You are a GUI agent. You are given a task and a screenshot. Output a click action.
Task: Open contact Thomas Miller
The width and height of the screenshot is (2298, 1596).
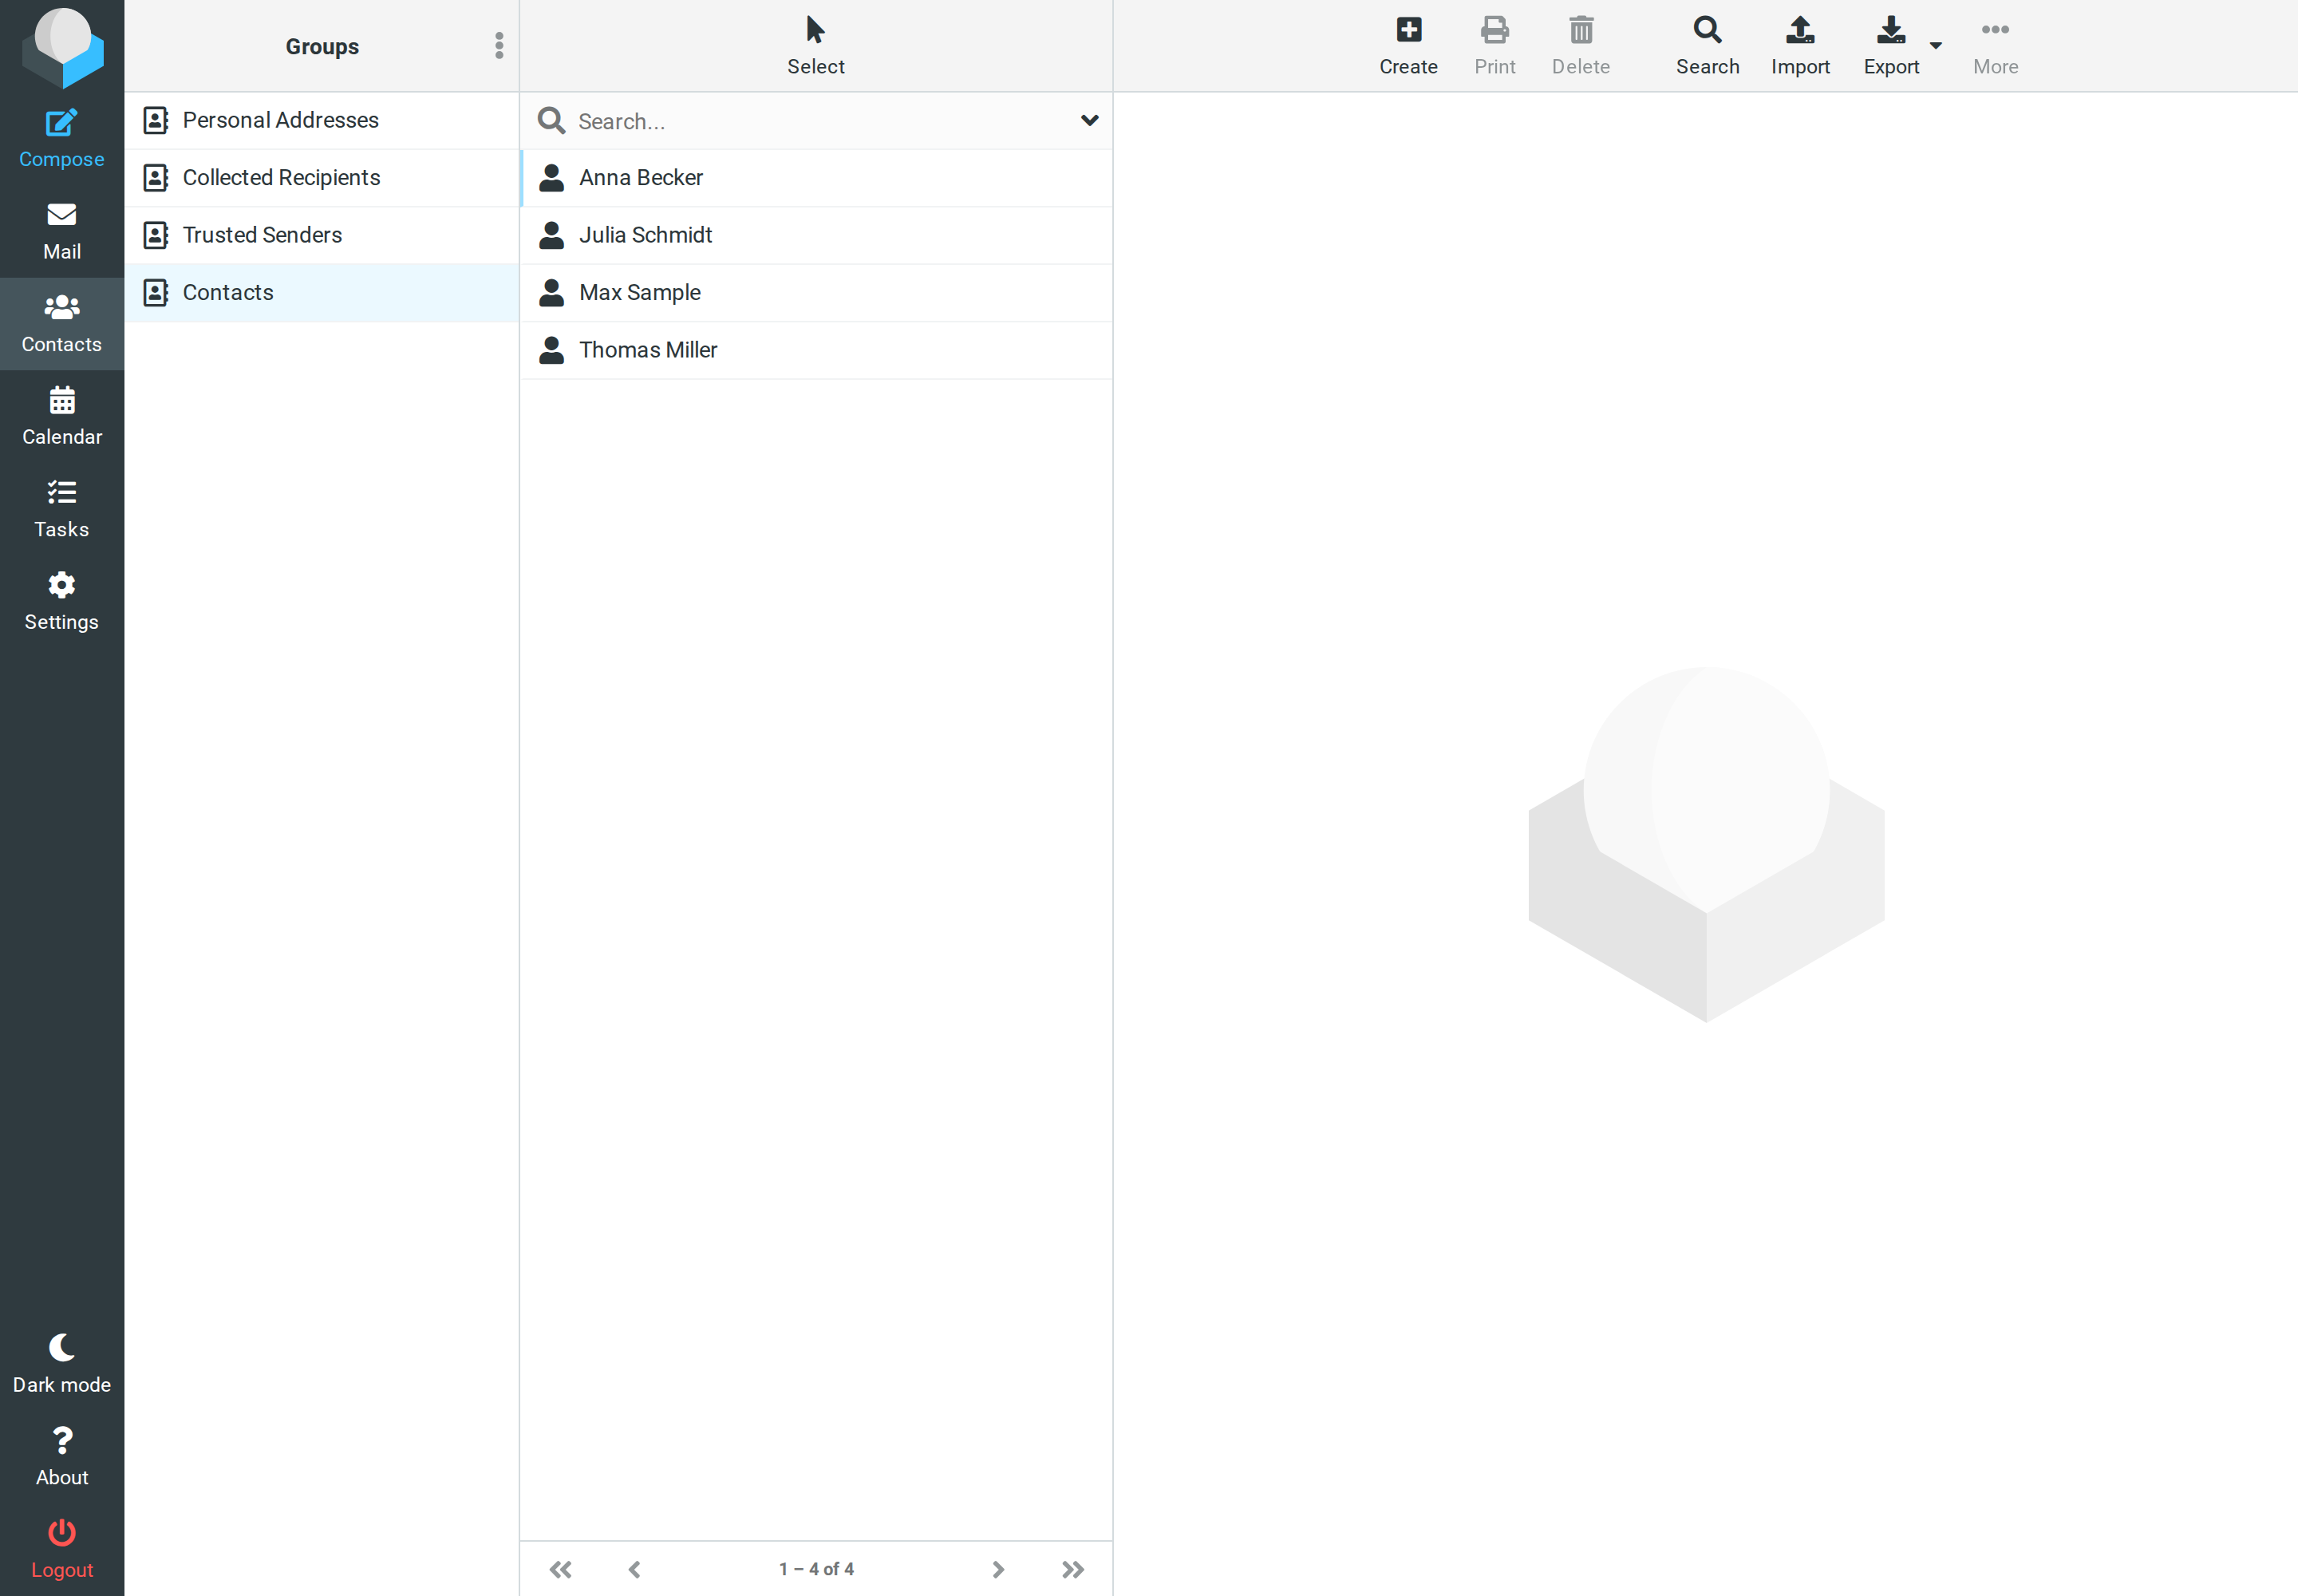click(816, 350)
